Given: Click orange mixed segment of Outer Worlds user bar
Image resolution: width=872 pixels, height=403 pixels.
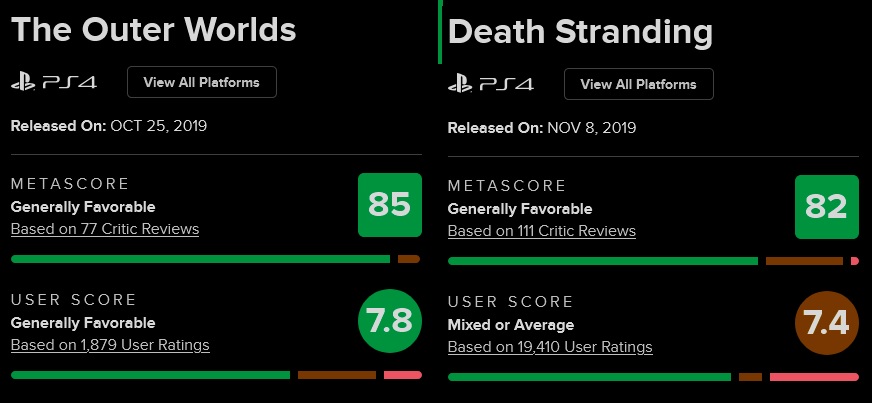Looking at the screenshot, I should tap(337, 375).
